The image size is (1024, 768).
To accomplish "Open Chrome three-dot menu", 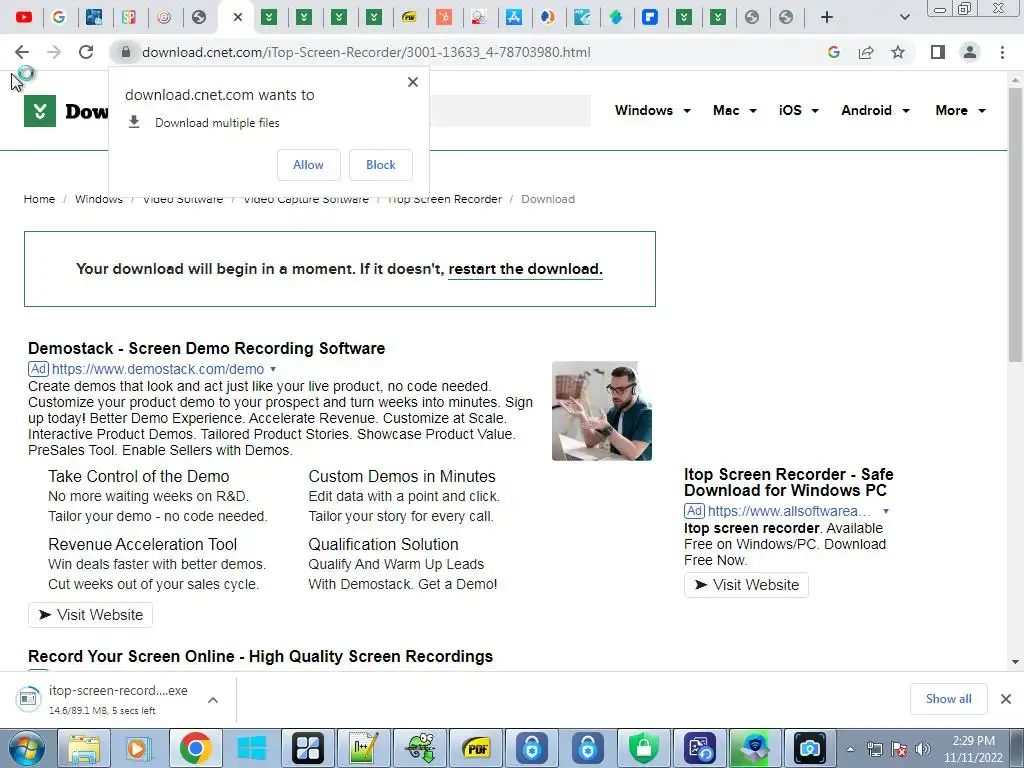I will coord(1002,52).
